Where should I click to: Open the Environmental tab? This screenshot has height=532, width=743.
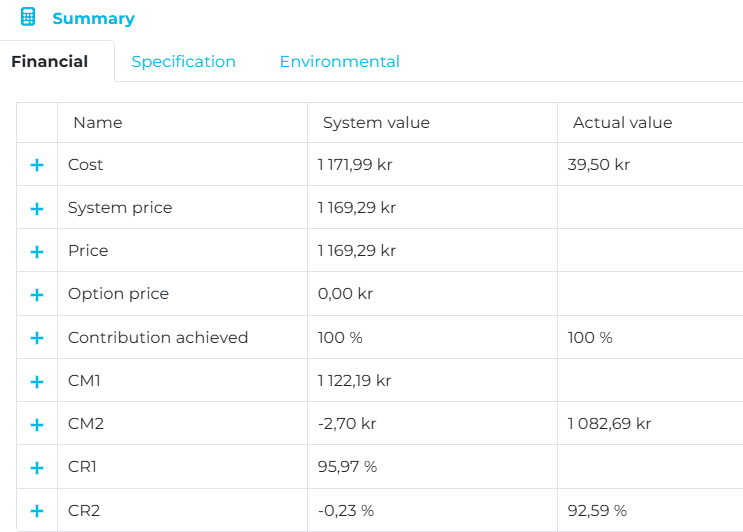click(x=339, y=62)
